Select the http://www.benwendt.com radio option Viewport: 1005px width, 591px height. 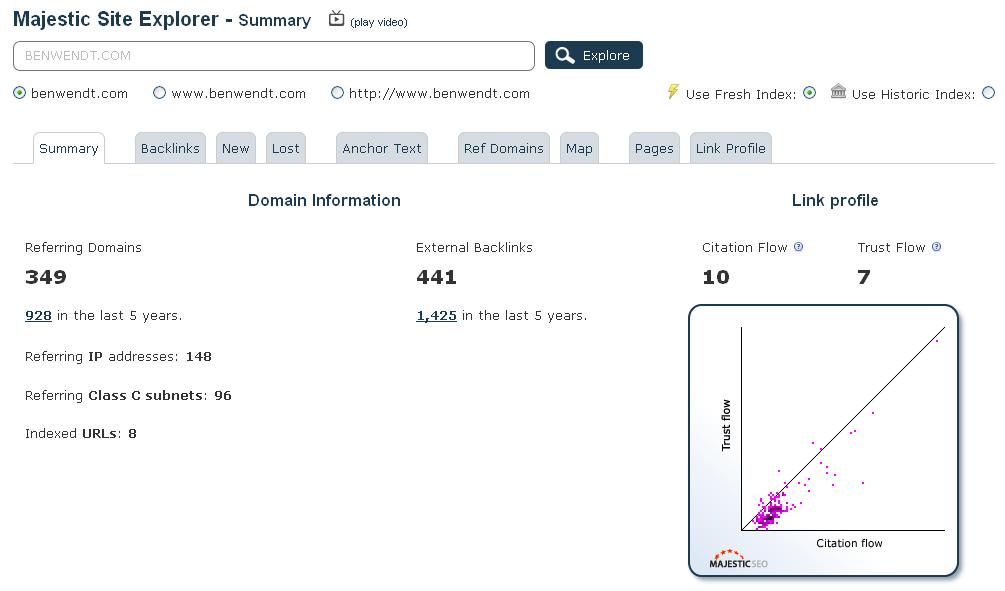click(x=337, y=93)
